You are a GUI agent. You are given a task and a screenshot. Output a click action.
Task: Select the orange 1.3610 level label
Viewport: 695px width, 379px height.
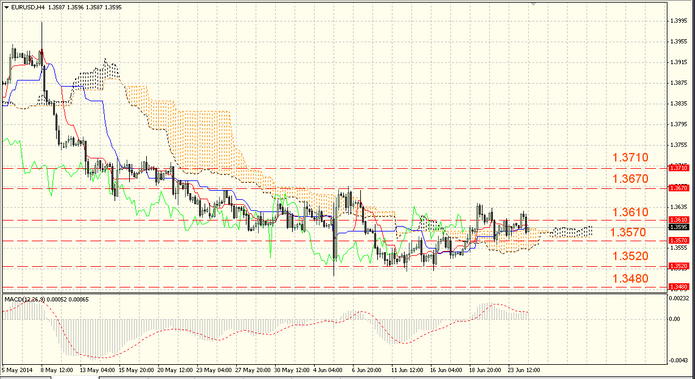(630, 212)
